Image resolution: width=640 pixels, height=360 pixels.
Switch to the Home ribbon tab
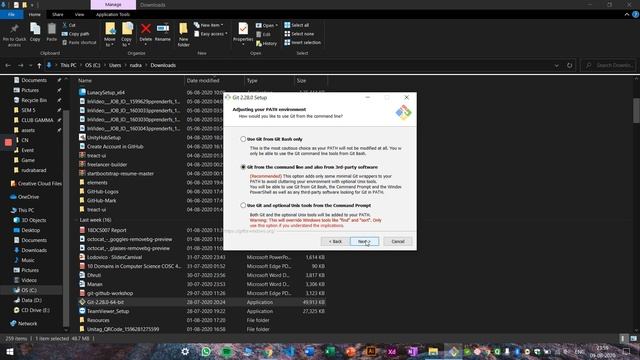click(35, 14)
